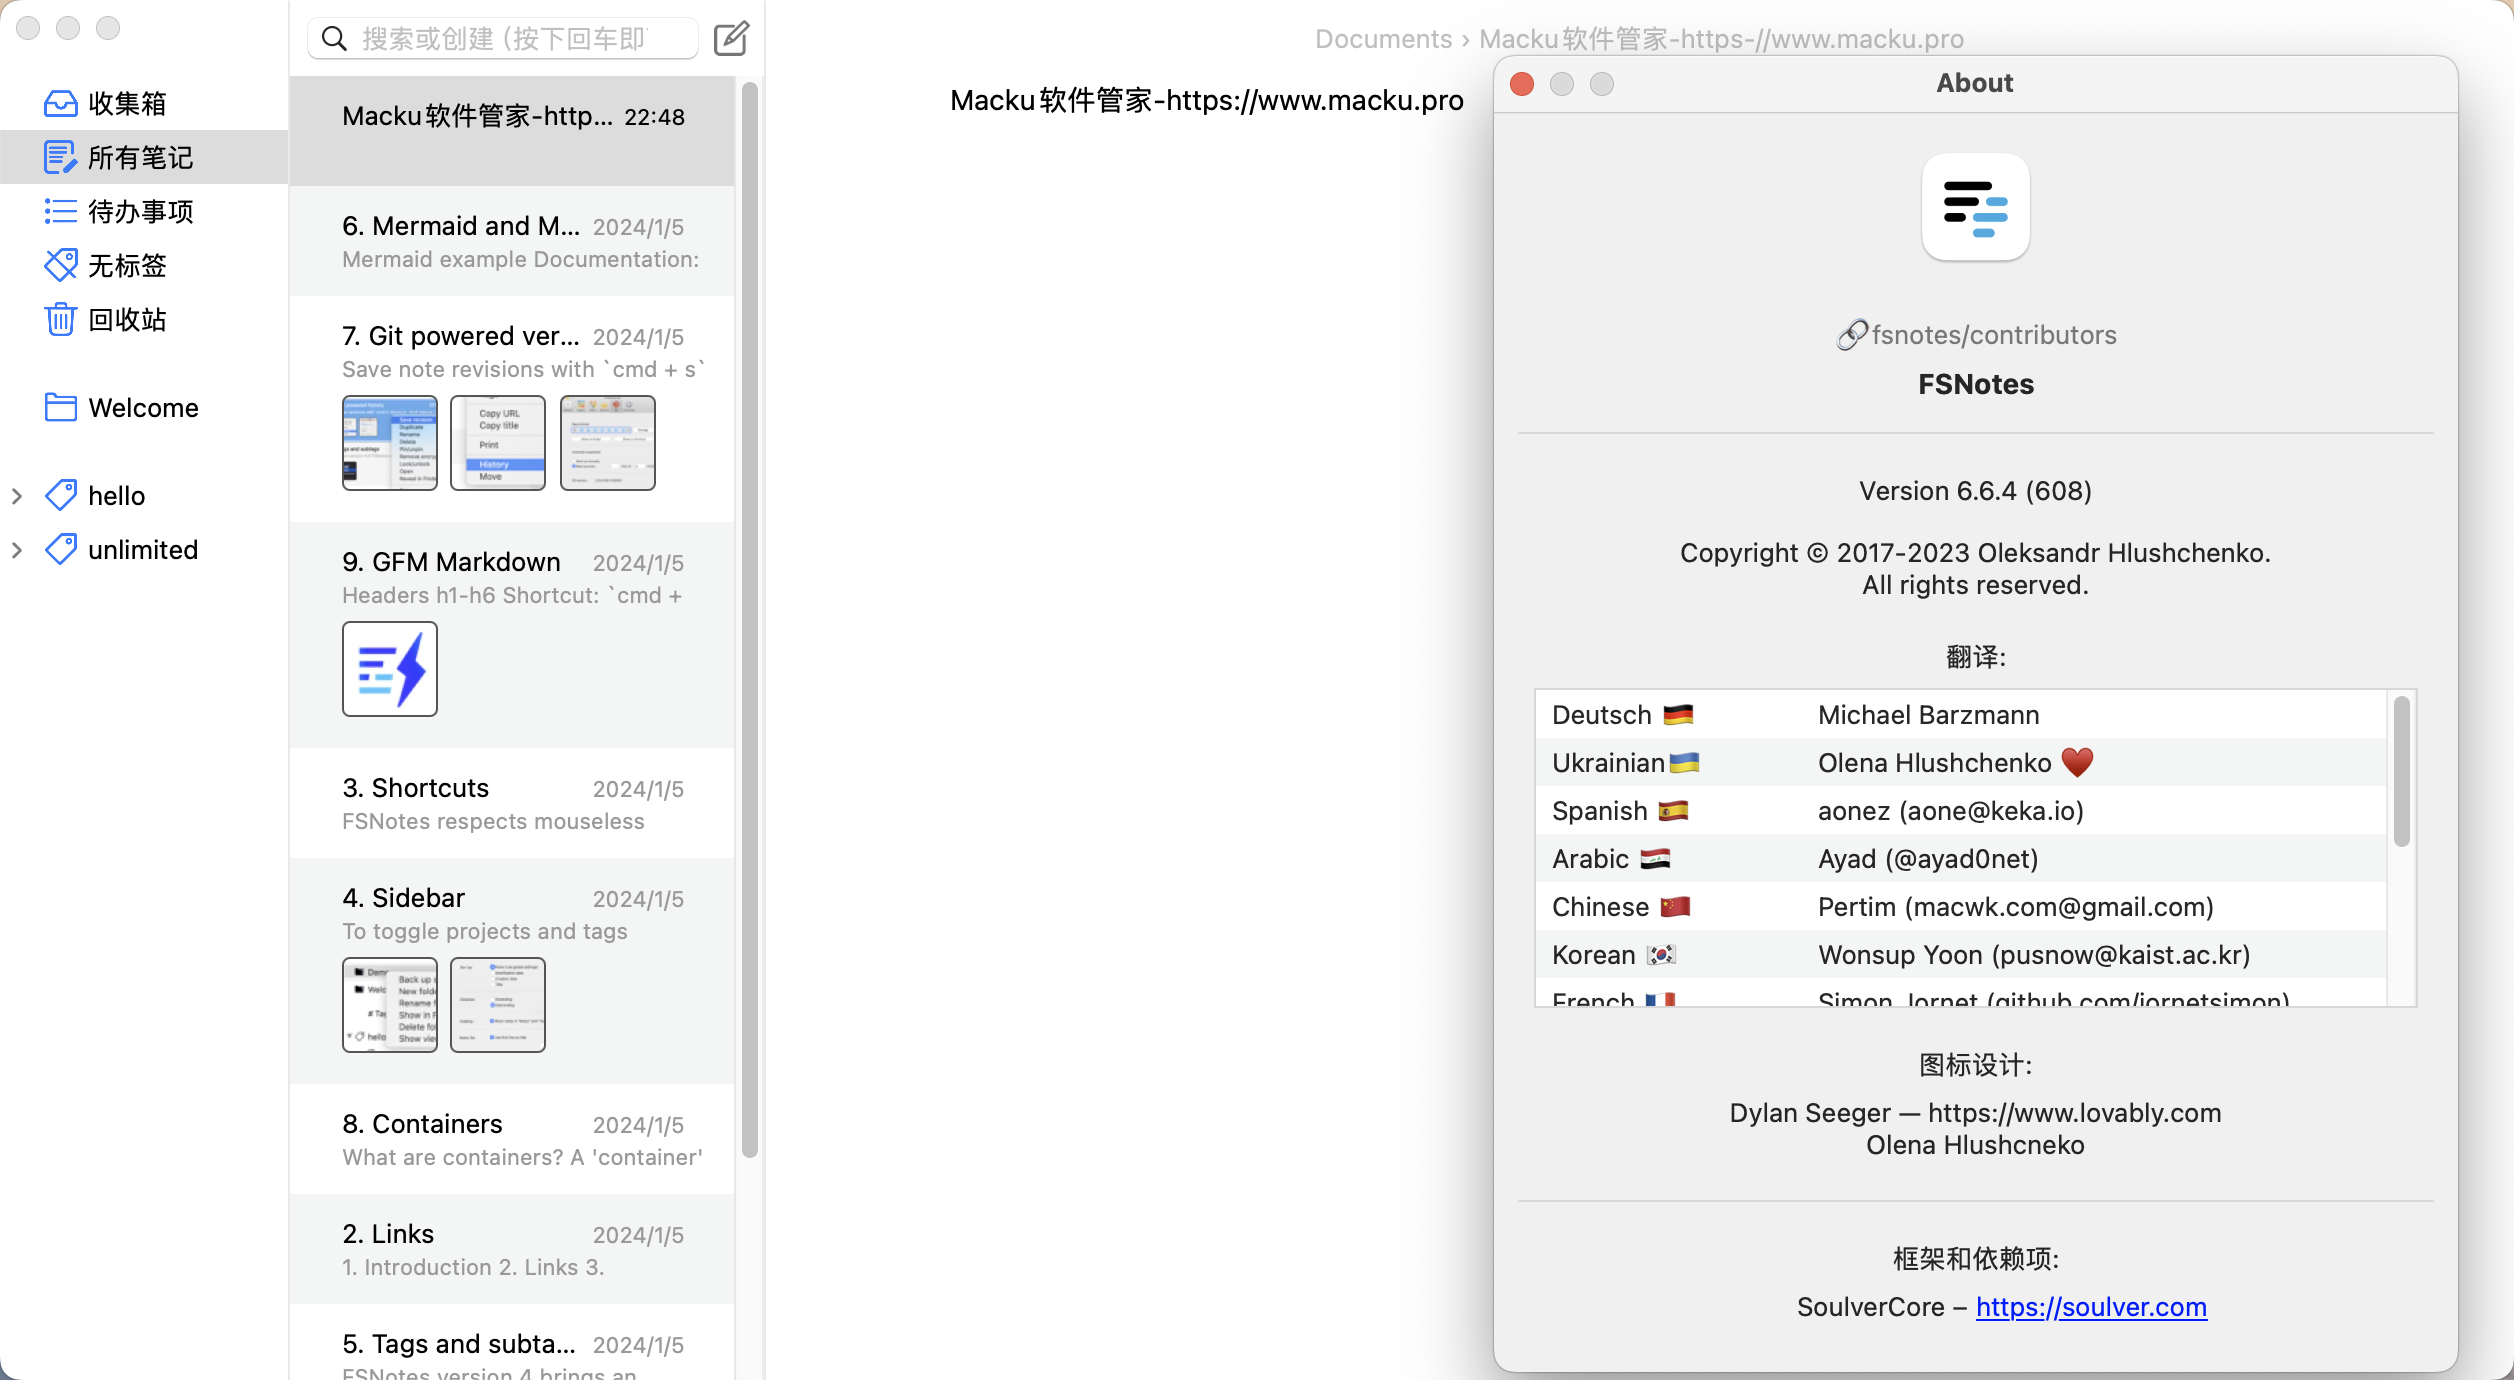Open note 2. Links
Image resolution: width=2514 pixels, height=1380 pixels.
[512, 1249]
